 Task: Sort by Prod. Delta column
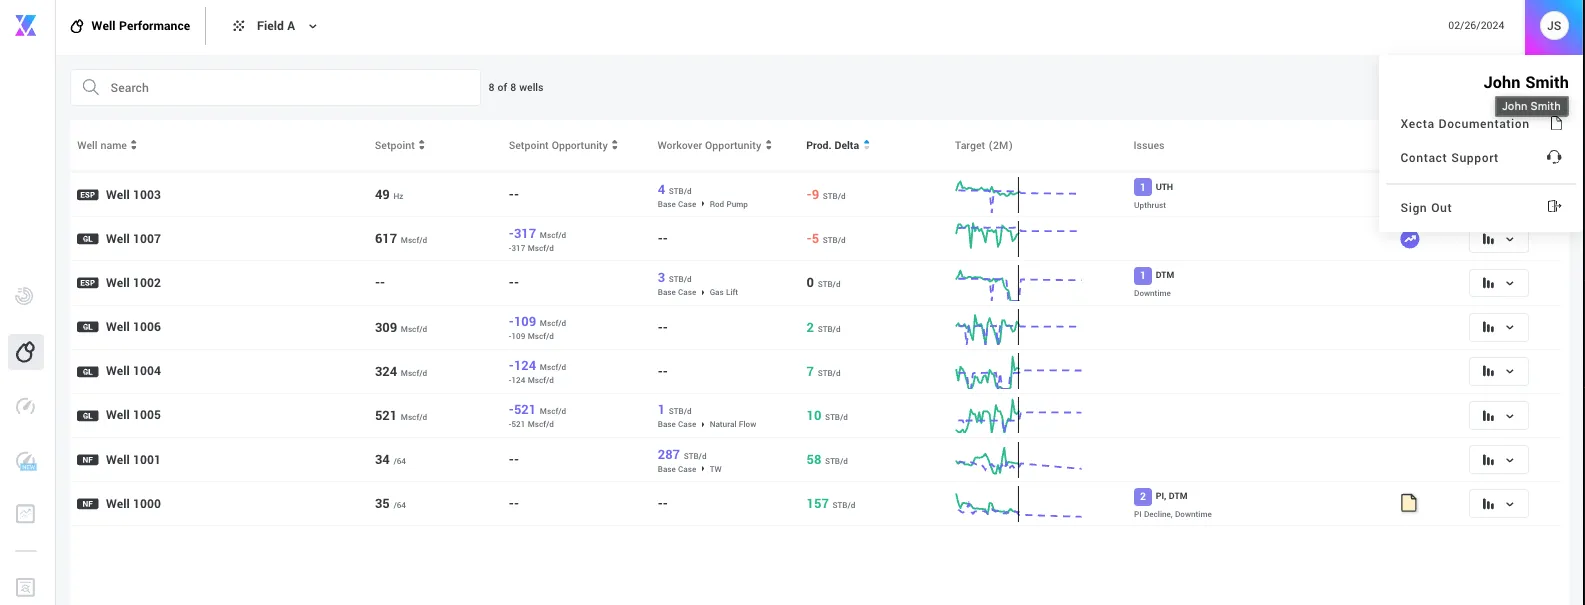(x=838, y=146)
